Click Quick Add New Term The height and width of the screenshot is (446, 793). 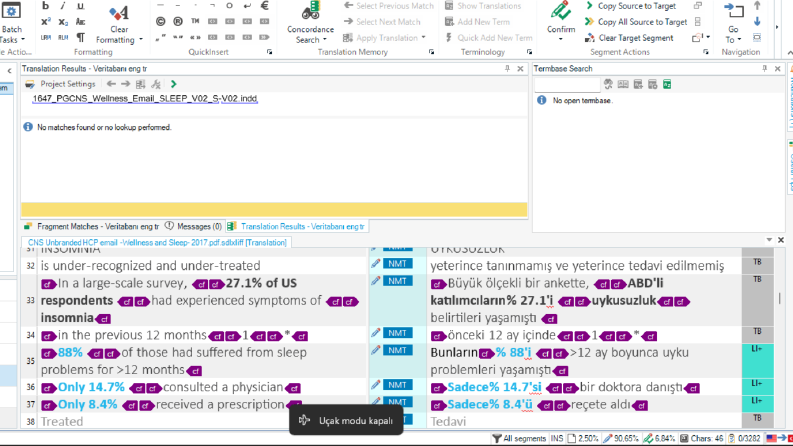489,38
